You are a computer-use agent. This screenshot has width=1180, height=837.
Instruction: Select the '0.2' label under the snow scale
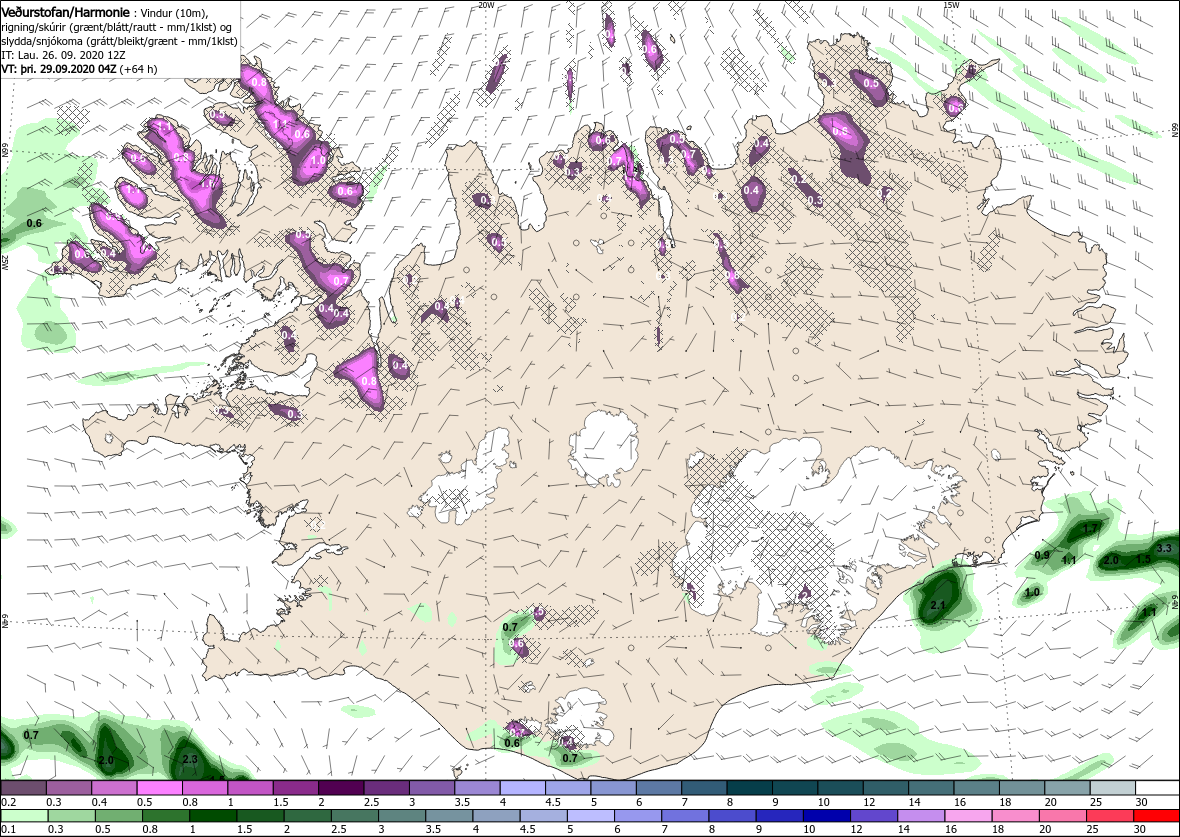[9, 802]
